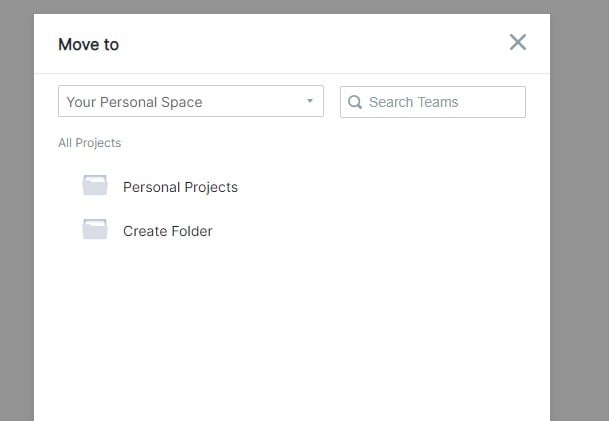Open the Your Personal Space dropdown

(190, 102)
